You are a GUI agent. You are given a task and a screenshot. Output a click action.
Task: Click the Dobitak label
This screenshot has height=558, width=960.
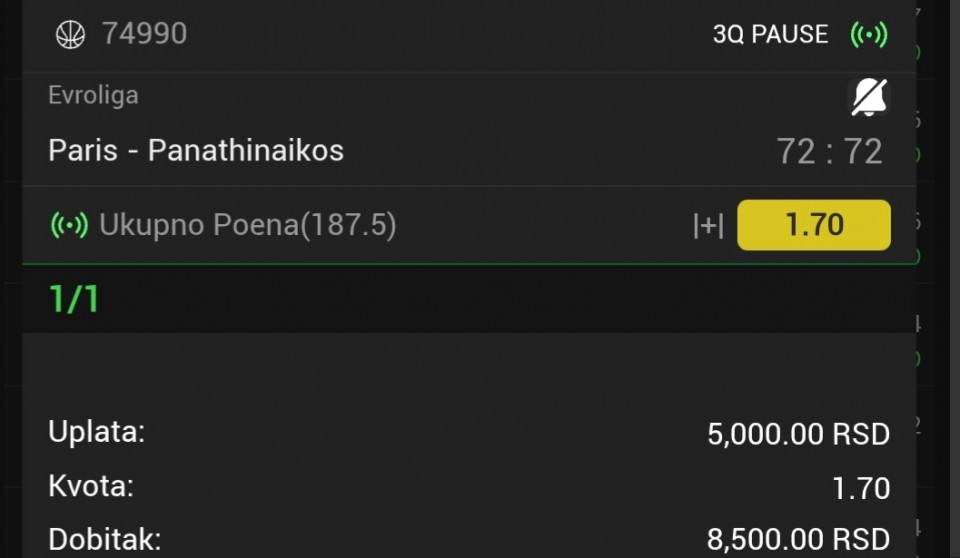[104, 539]
